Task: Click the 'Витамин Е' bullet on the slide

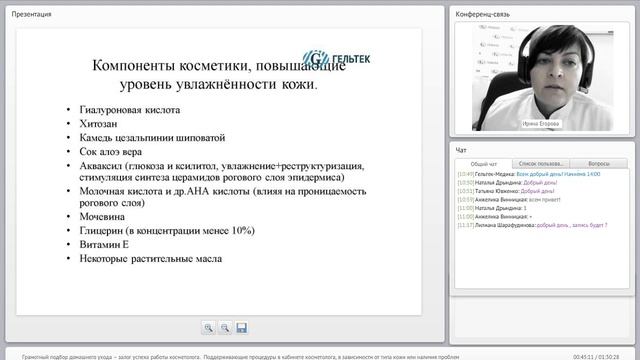Action: 104,244
